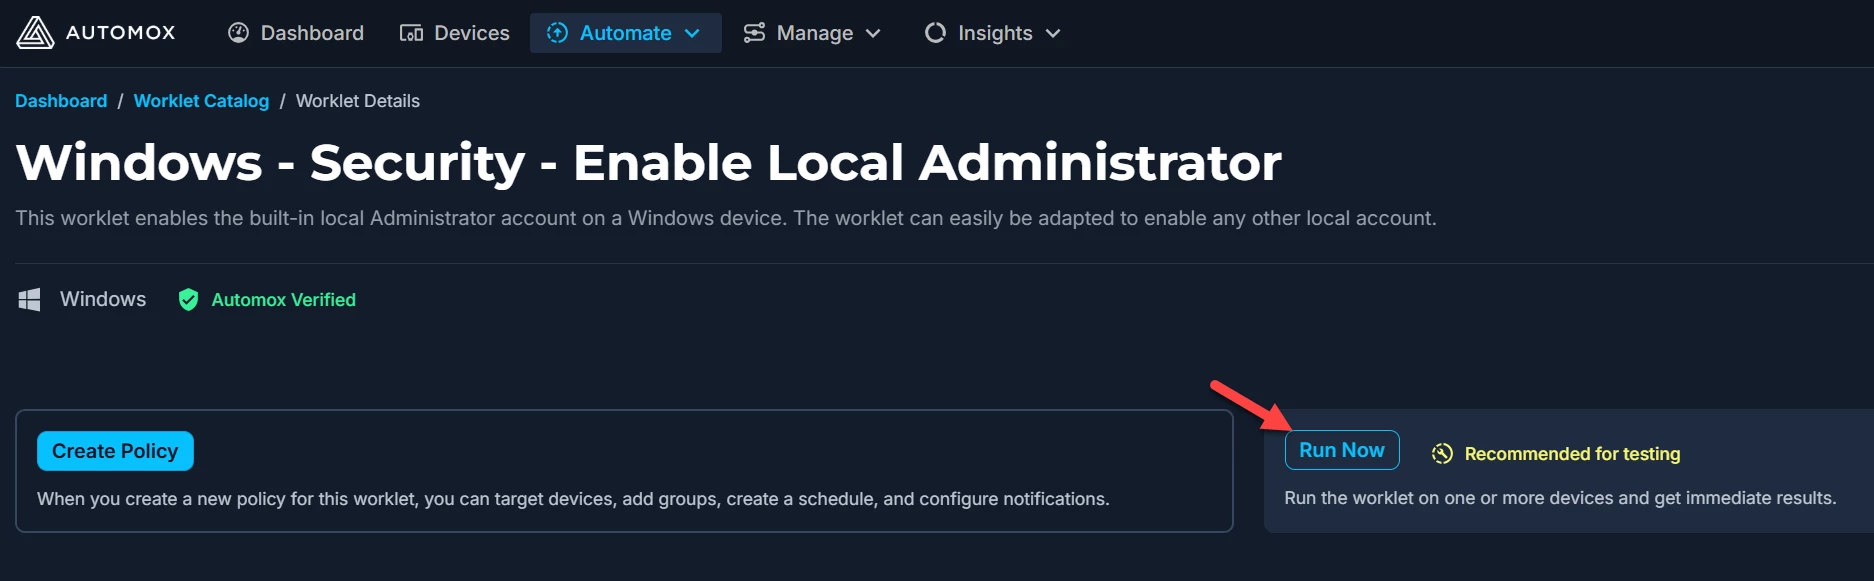The height and width of the screenshot is (581, 1874).
Task: Click the Automox Verified label
Action: coord(284,300)
